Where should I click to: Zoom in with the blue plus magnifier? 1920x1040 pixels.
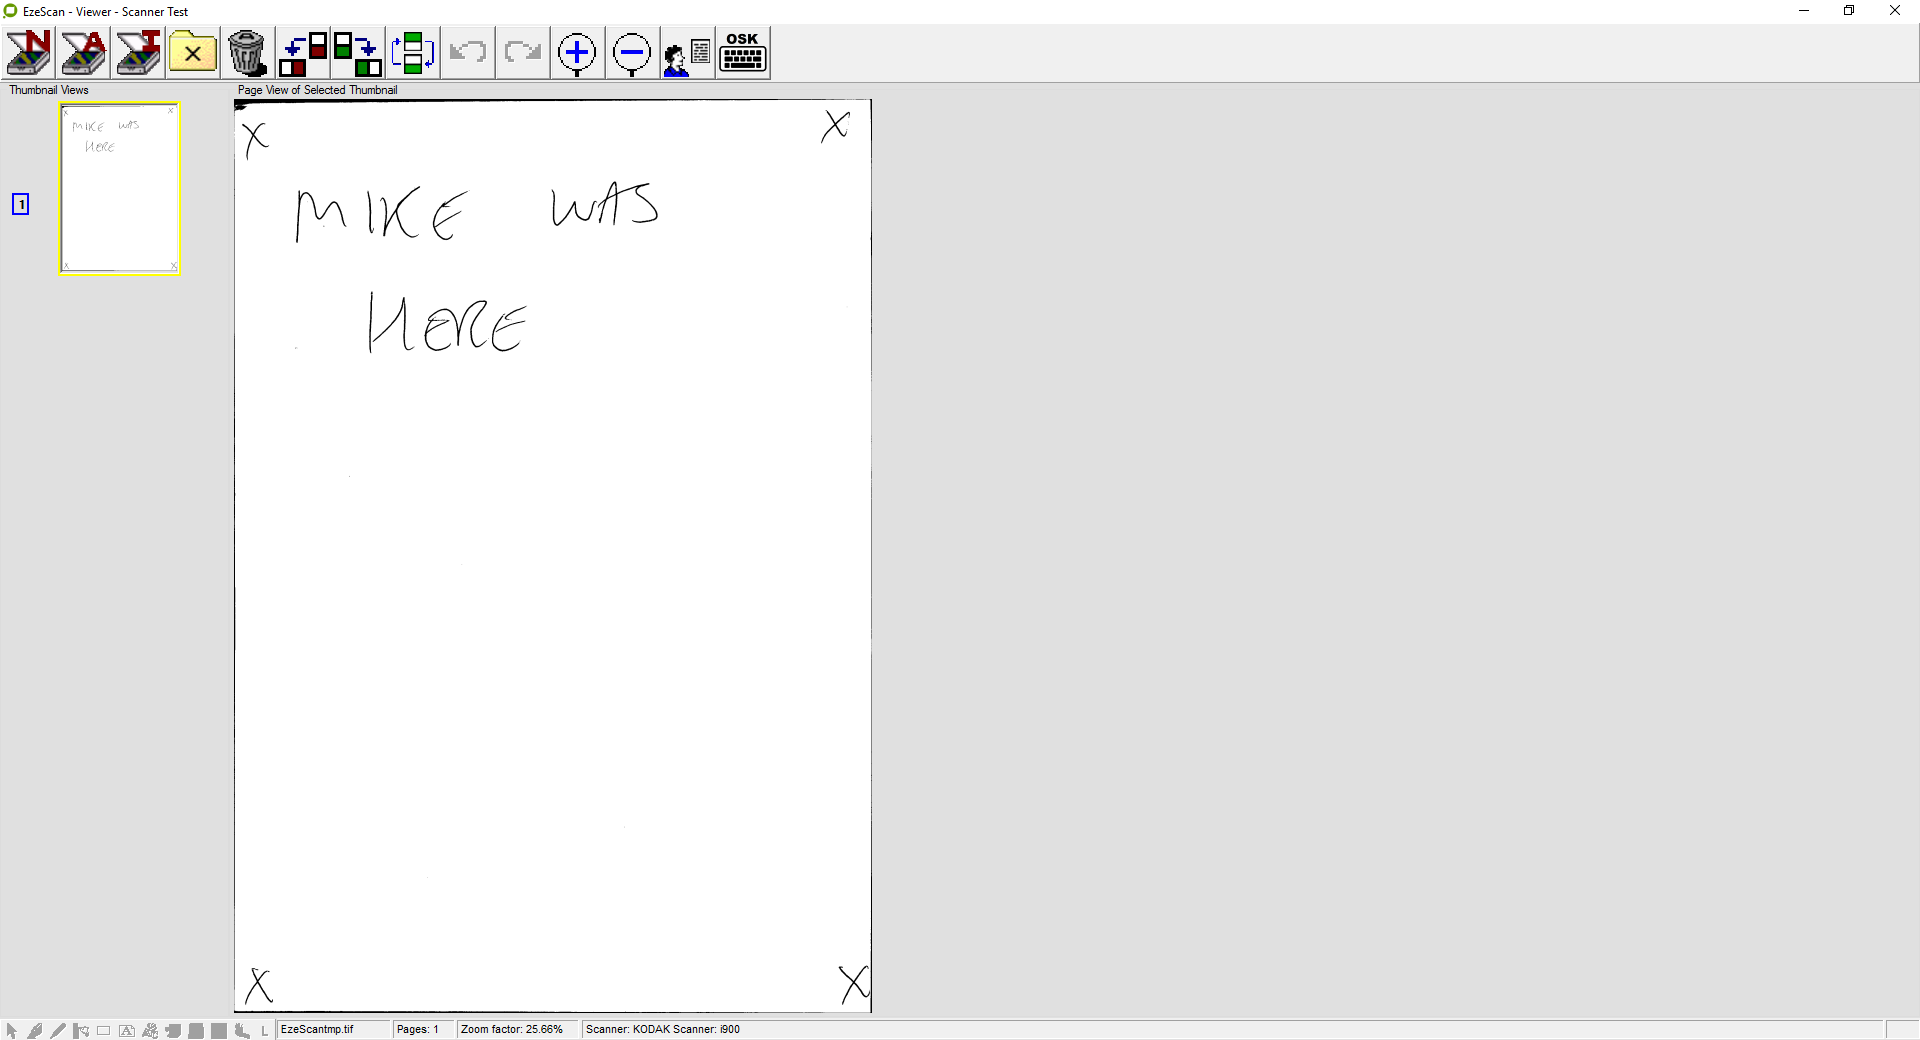tap(577, 53)
